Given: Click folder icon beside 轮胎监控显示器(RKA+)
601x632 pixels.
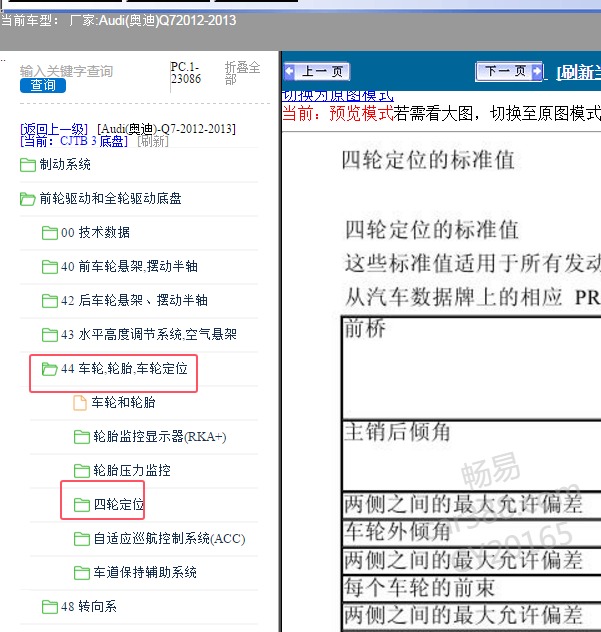Looking at the screenshot, I should pyautogui.click(x=81, y=437).
